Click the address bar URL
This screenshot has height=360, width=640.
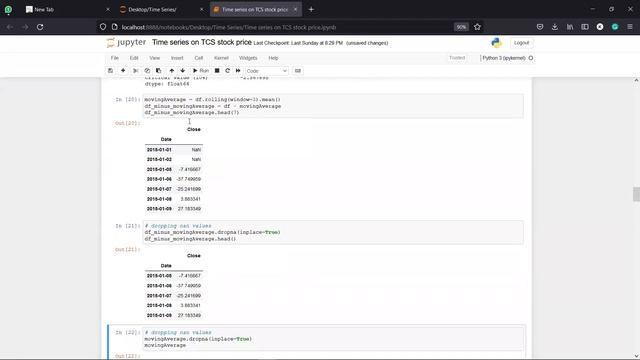tap(229, 27)
